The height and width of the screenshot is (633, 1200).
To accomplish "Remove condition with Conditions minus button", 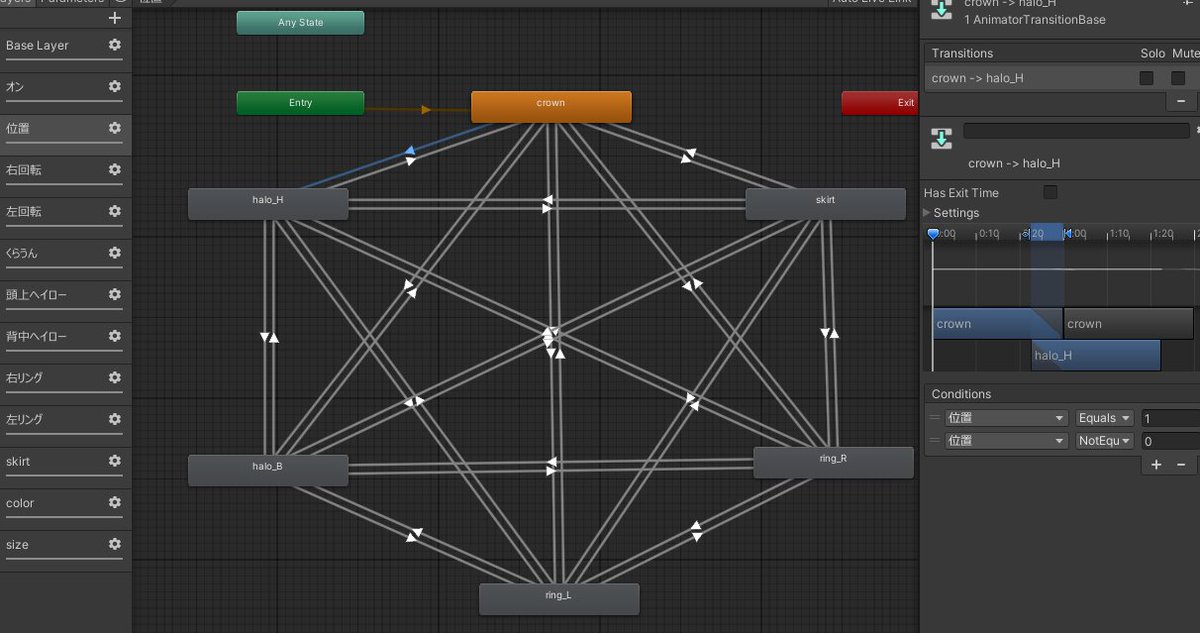I will tap(1181, 465).
